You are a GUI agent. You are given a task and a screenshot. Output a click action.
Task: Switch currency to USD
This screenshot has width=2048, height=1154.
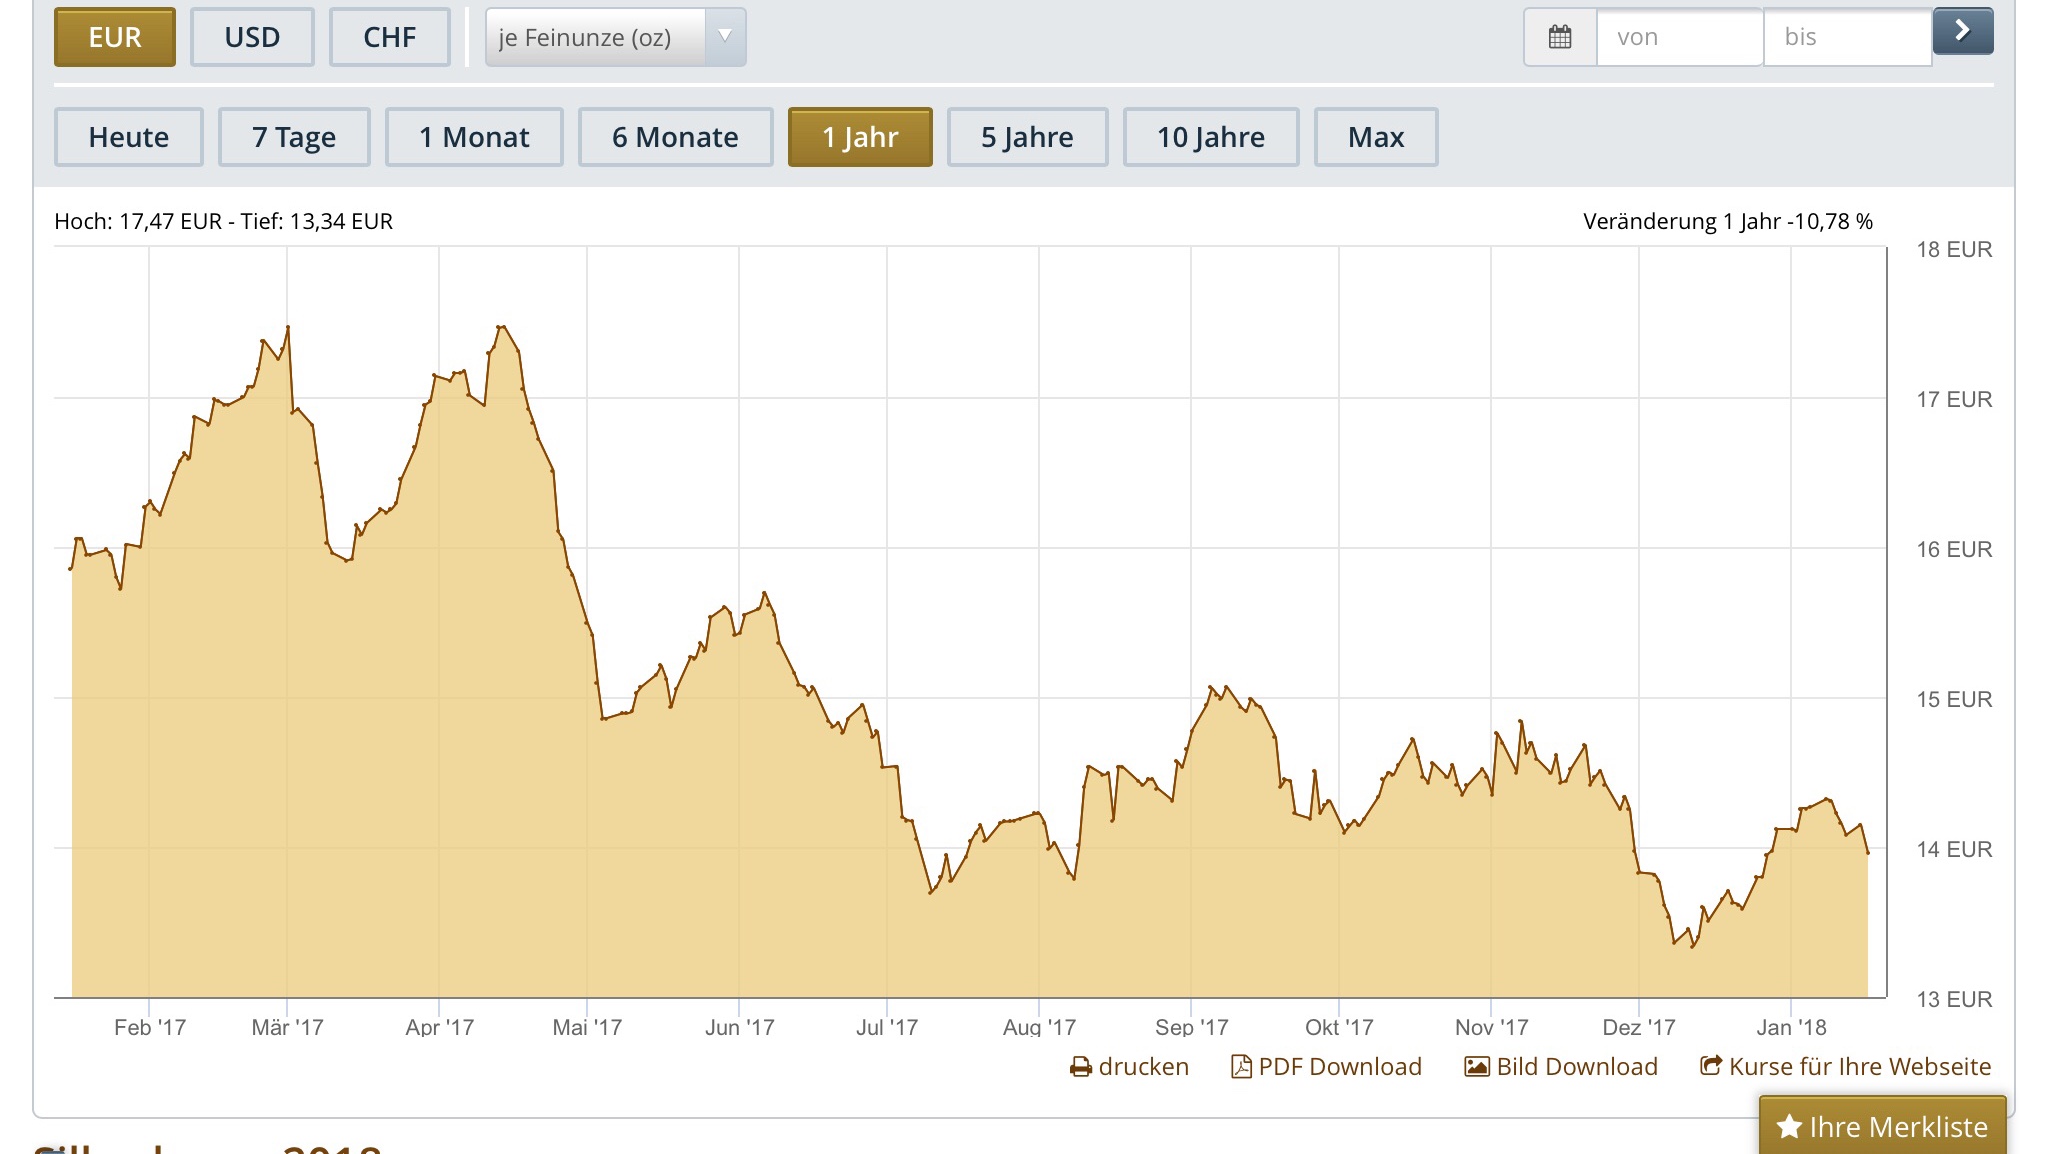(x=252, y=38)
